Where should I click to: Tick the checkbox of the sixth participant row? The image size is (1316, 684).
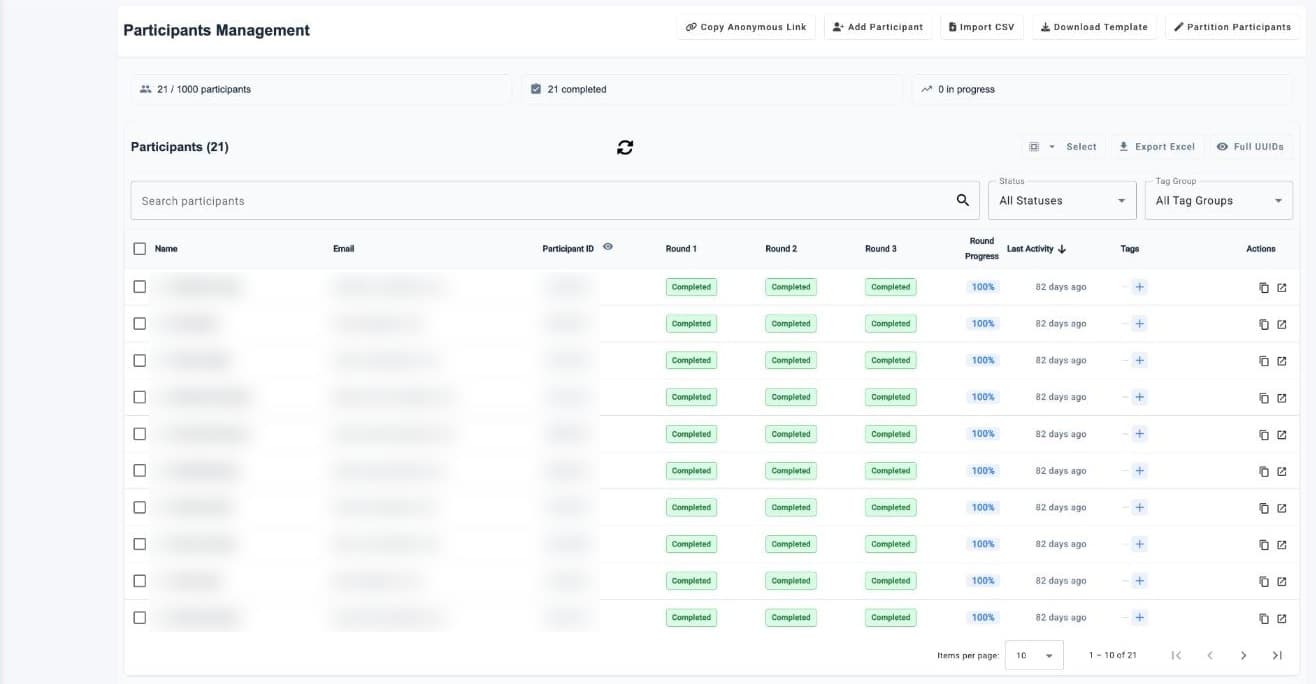click(139, 470)
